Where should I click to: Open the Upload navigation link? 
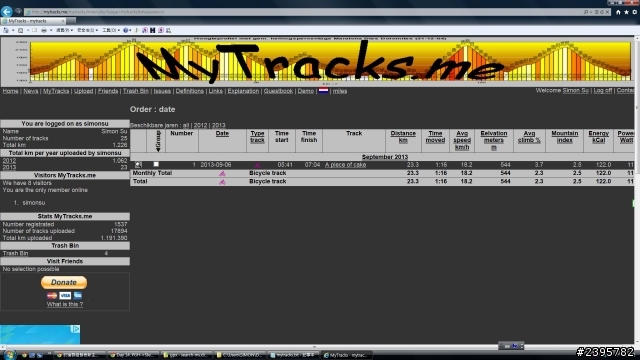pos(83,91)
